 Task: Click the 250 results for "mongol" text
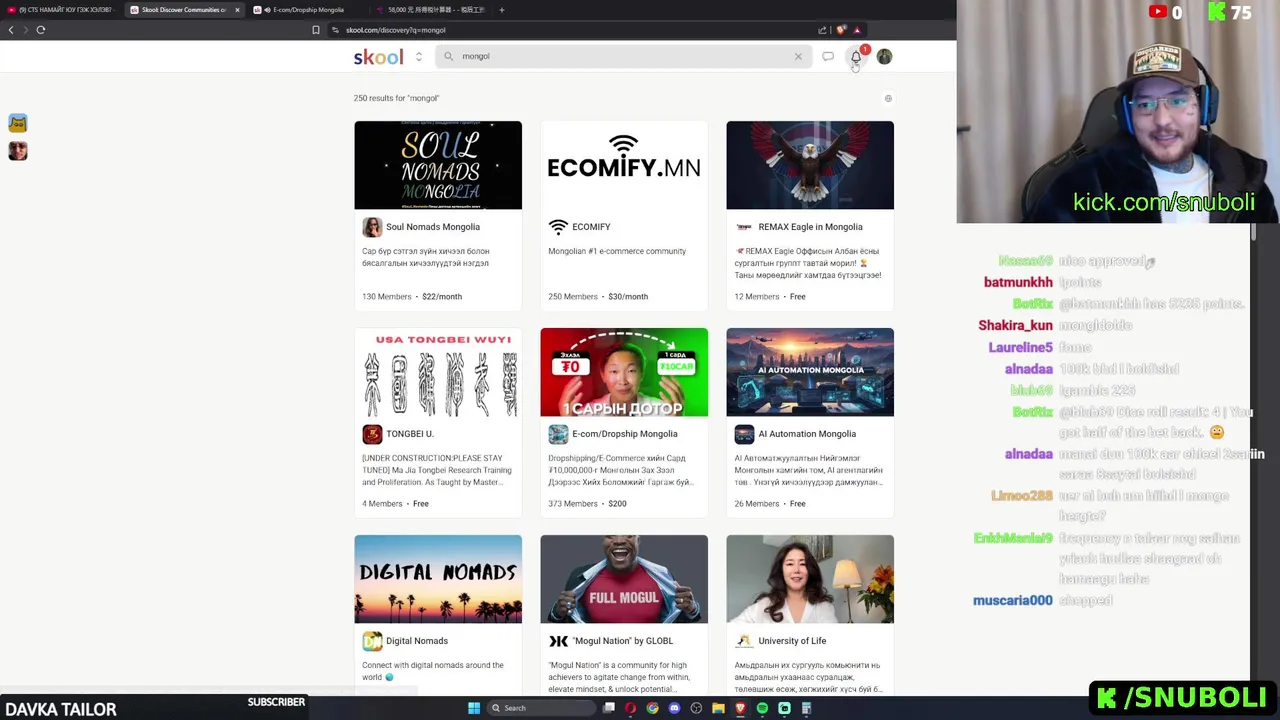point(396,98)
